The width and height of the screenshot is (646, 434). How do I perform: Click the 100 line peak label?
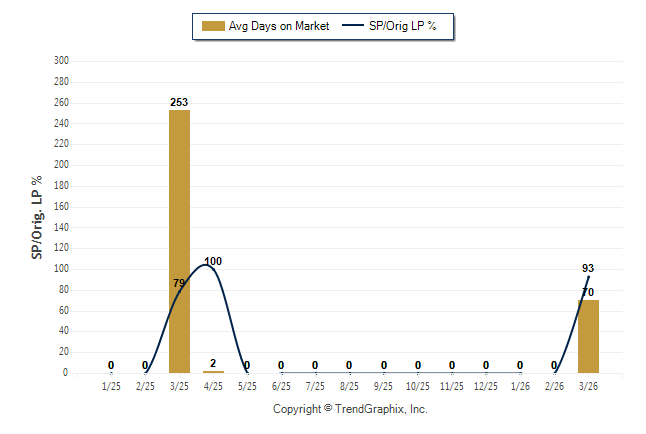pos(213,262)
